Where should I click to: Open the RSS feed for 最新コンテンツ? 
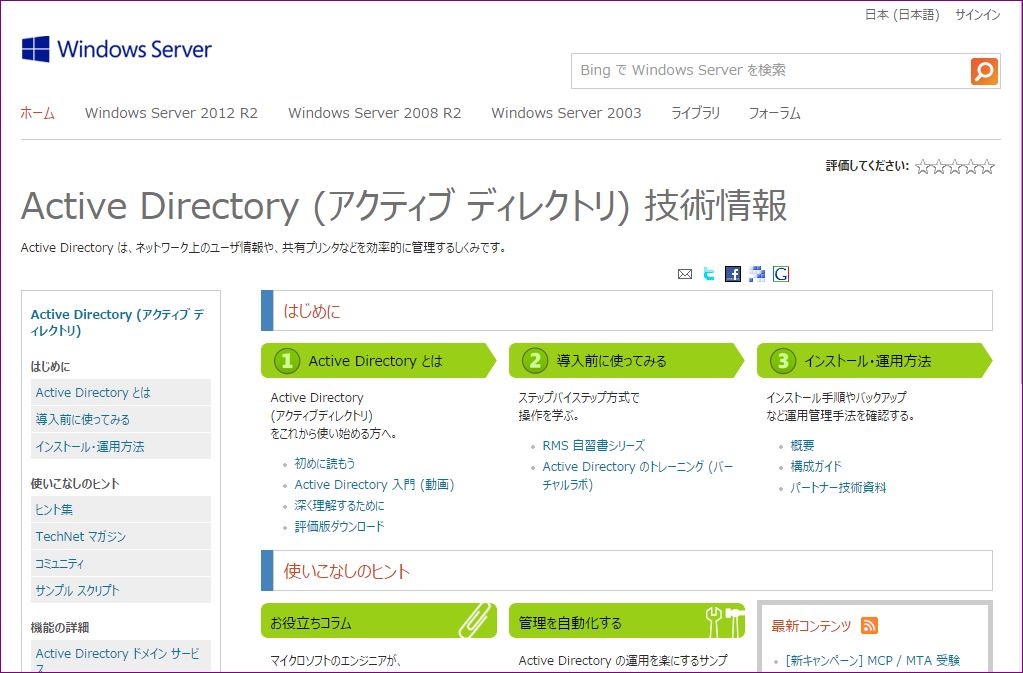[869, 625]
